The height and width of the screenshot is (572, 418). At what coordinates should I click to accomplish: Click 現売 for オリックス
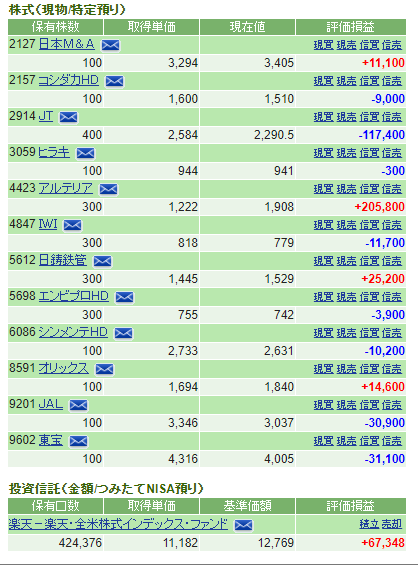(346, 369)
